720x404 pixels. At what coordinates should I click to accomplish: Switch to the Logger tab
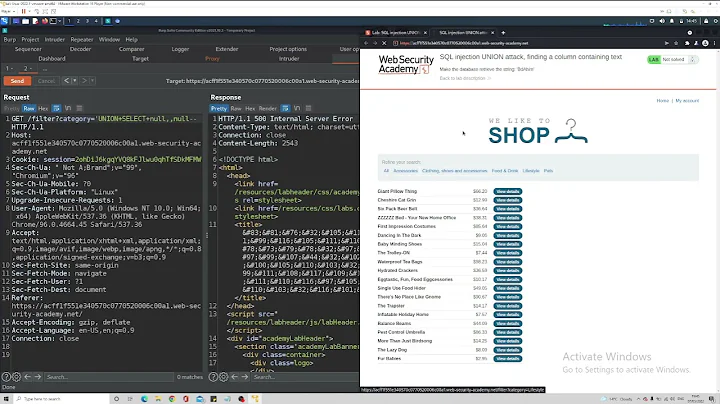[x=180, y=49]
